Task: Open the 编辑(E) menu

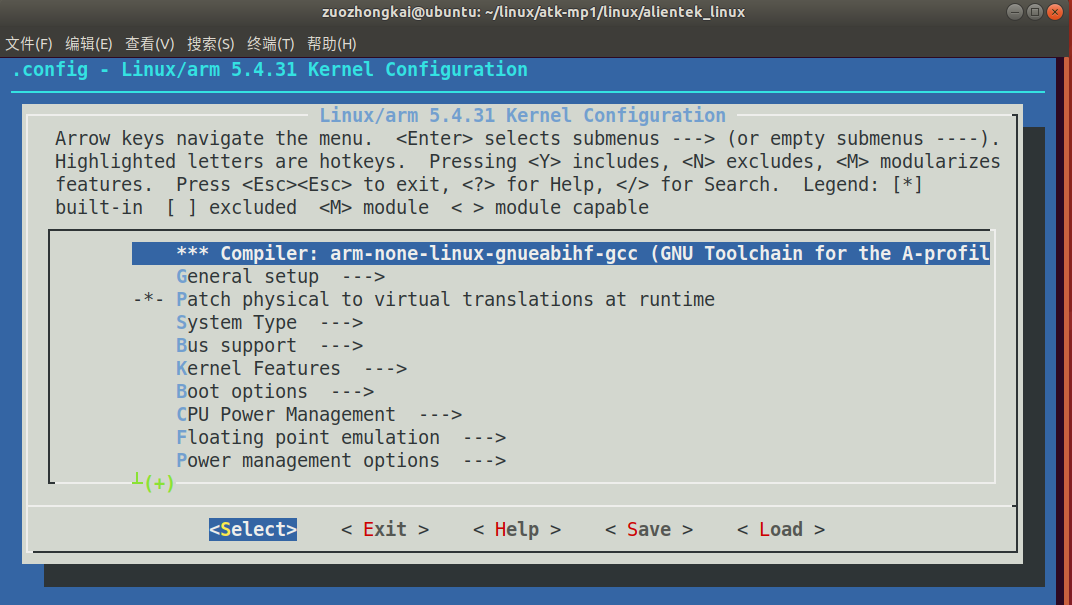Action: point(89,44)
